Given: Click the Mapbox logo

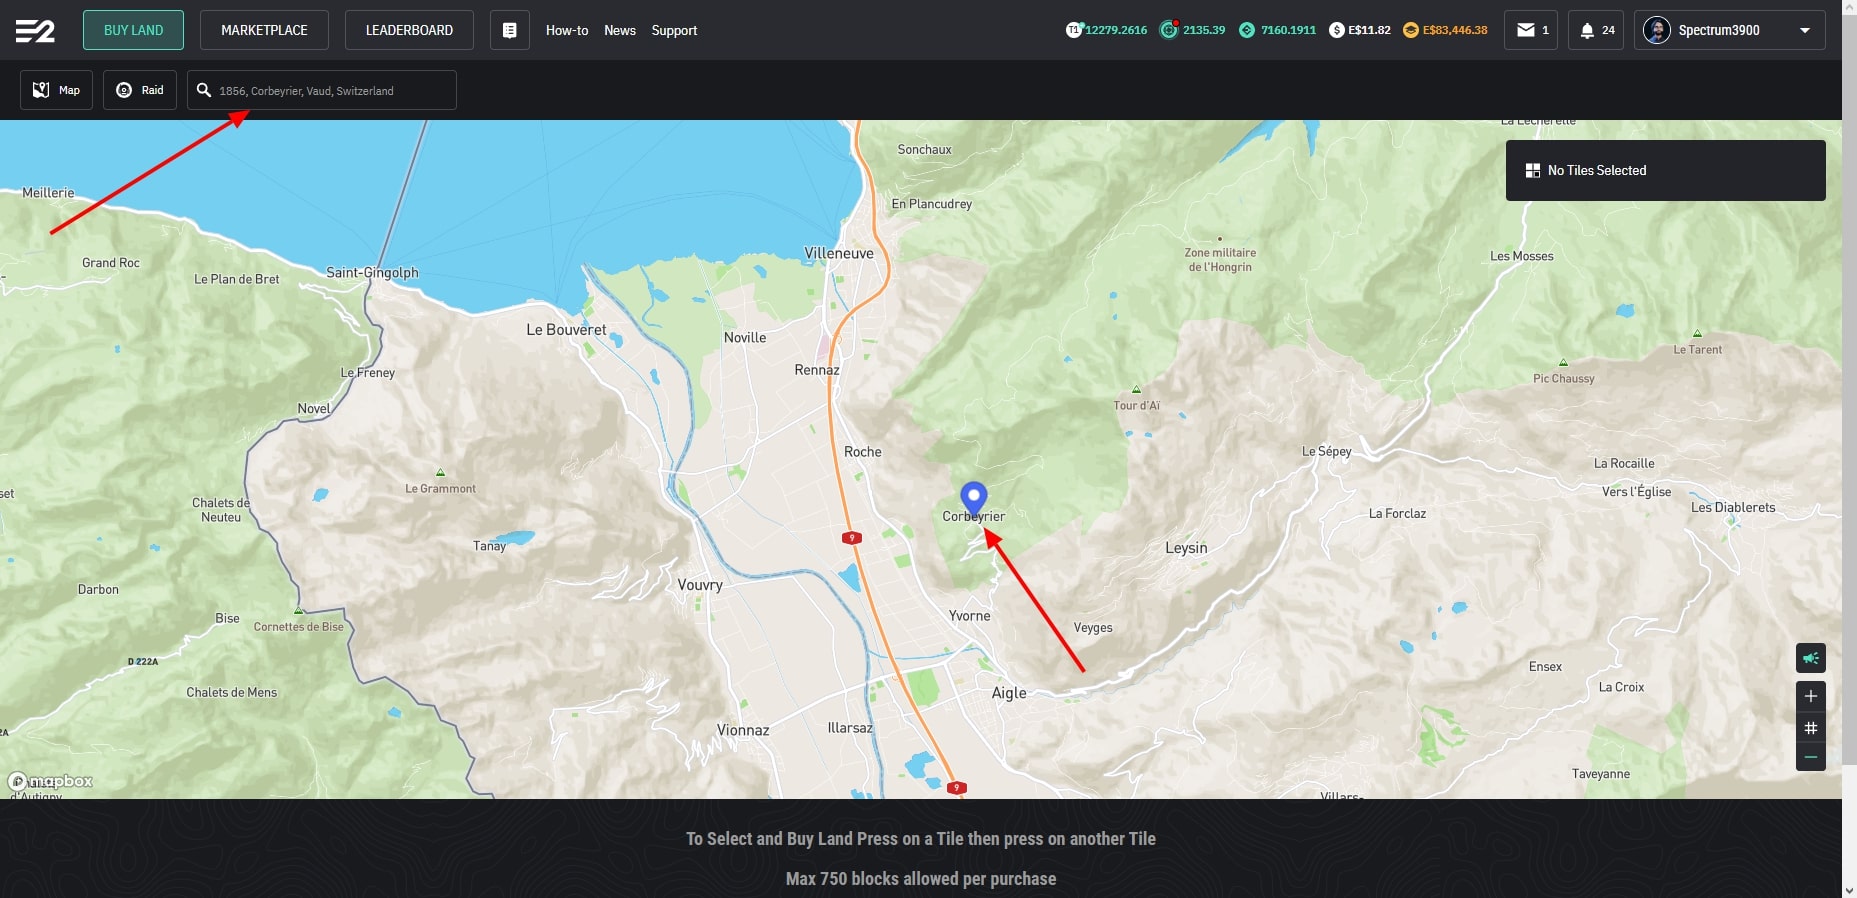Looking at the screenshot, I should pos(51,781).
